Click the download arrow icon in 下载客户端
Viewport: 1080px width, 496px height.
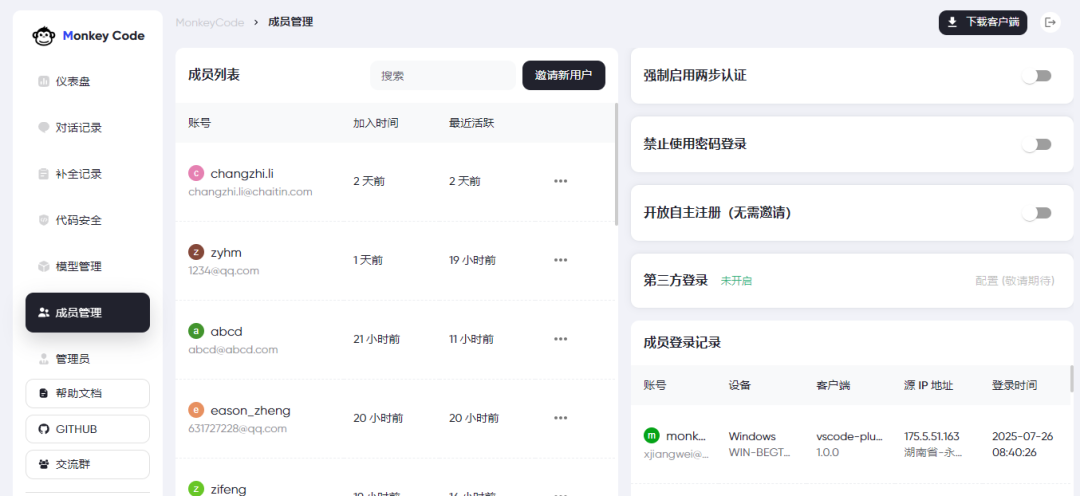[x=952, y=22]
